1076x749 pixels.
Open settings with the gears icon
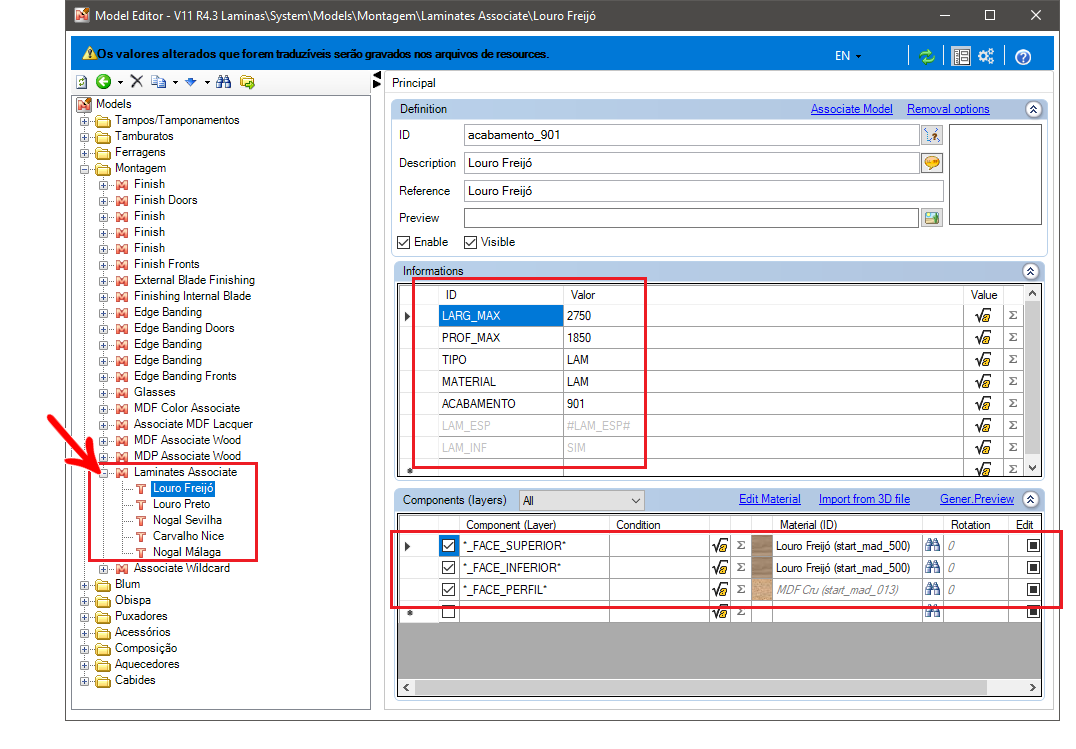pyautogui.click(x=986, y=56)
